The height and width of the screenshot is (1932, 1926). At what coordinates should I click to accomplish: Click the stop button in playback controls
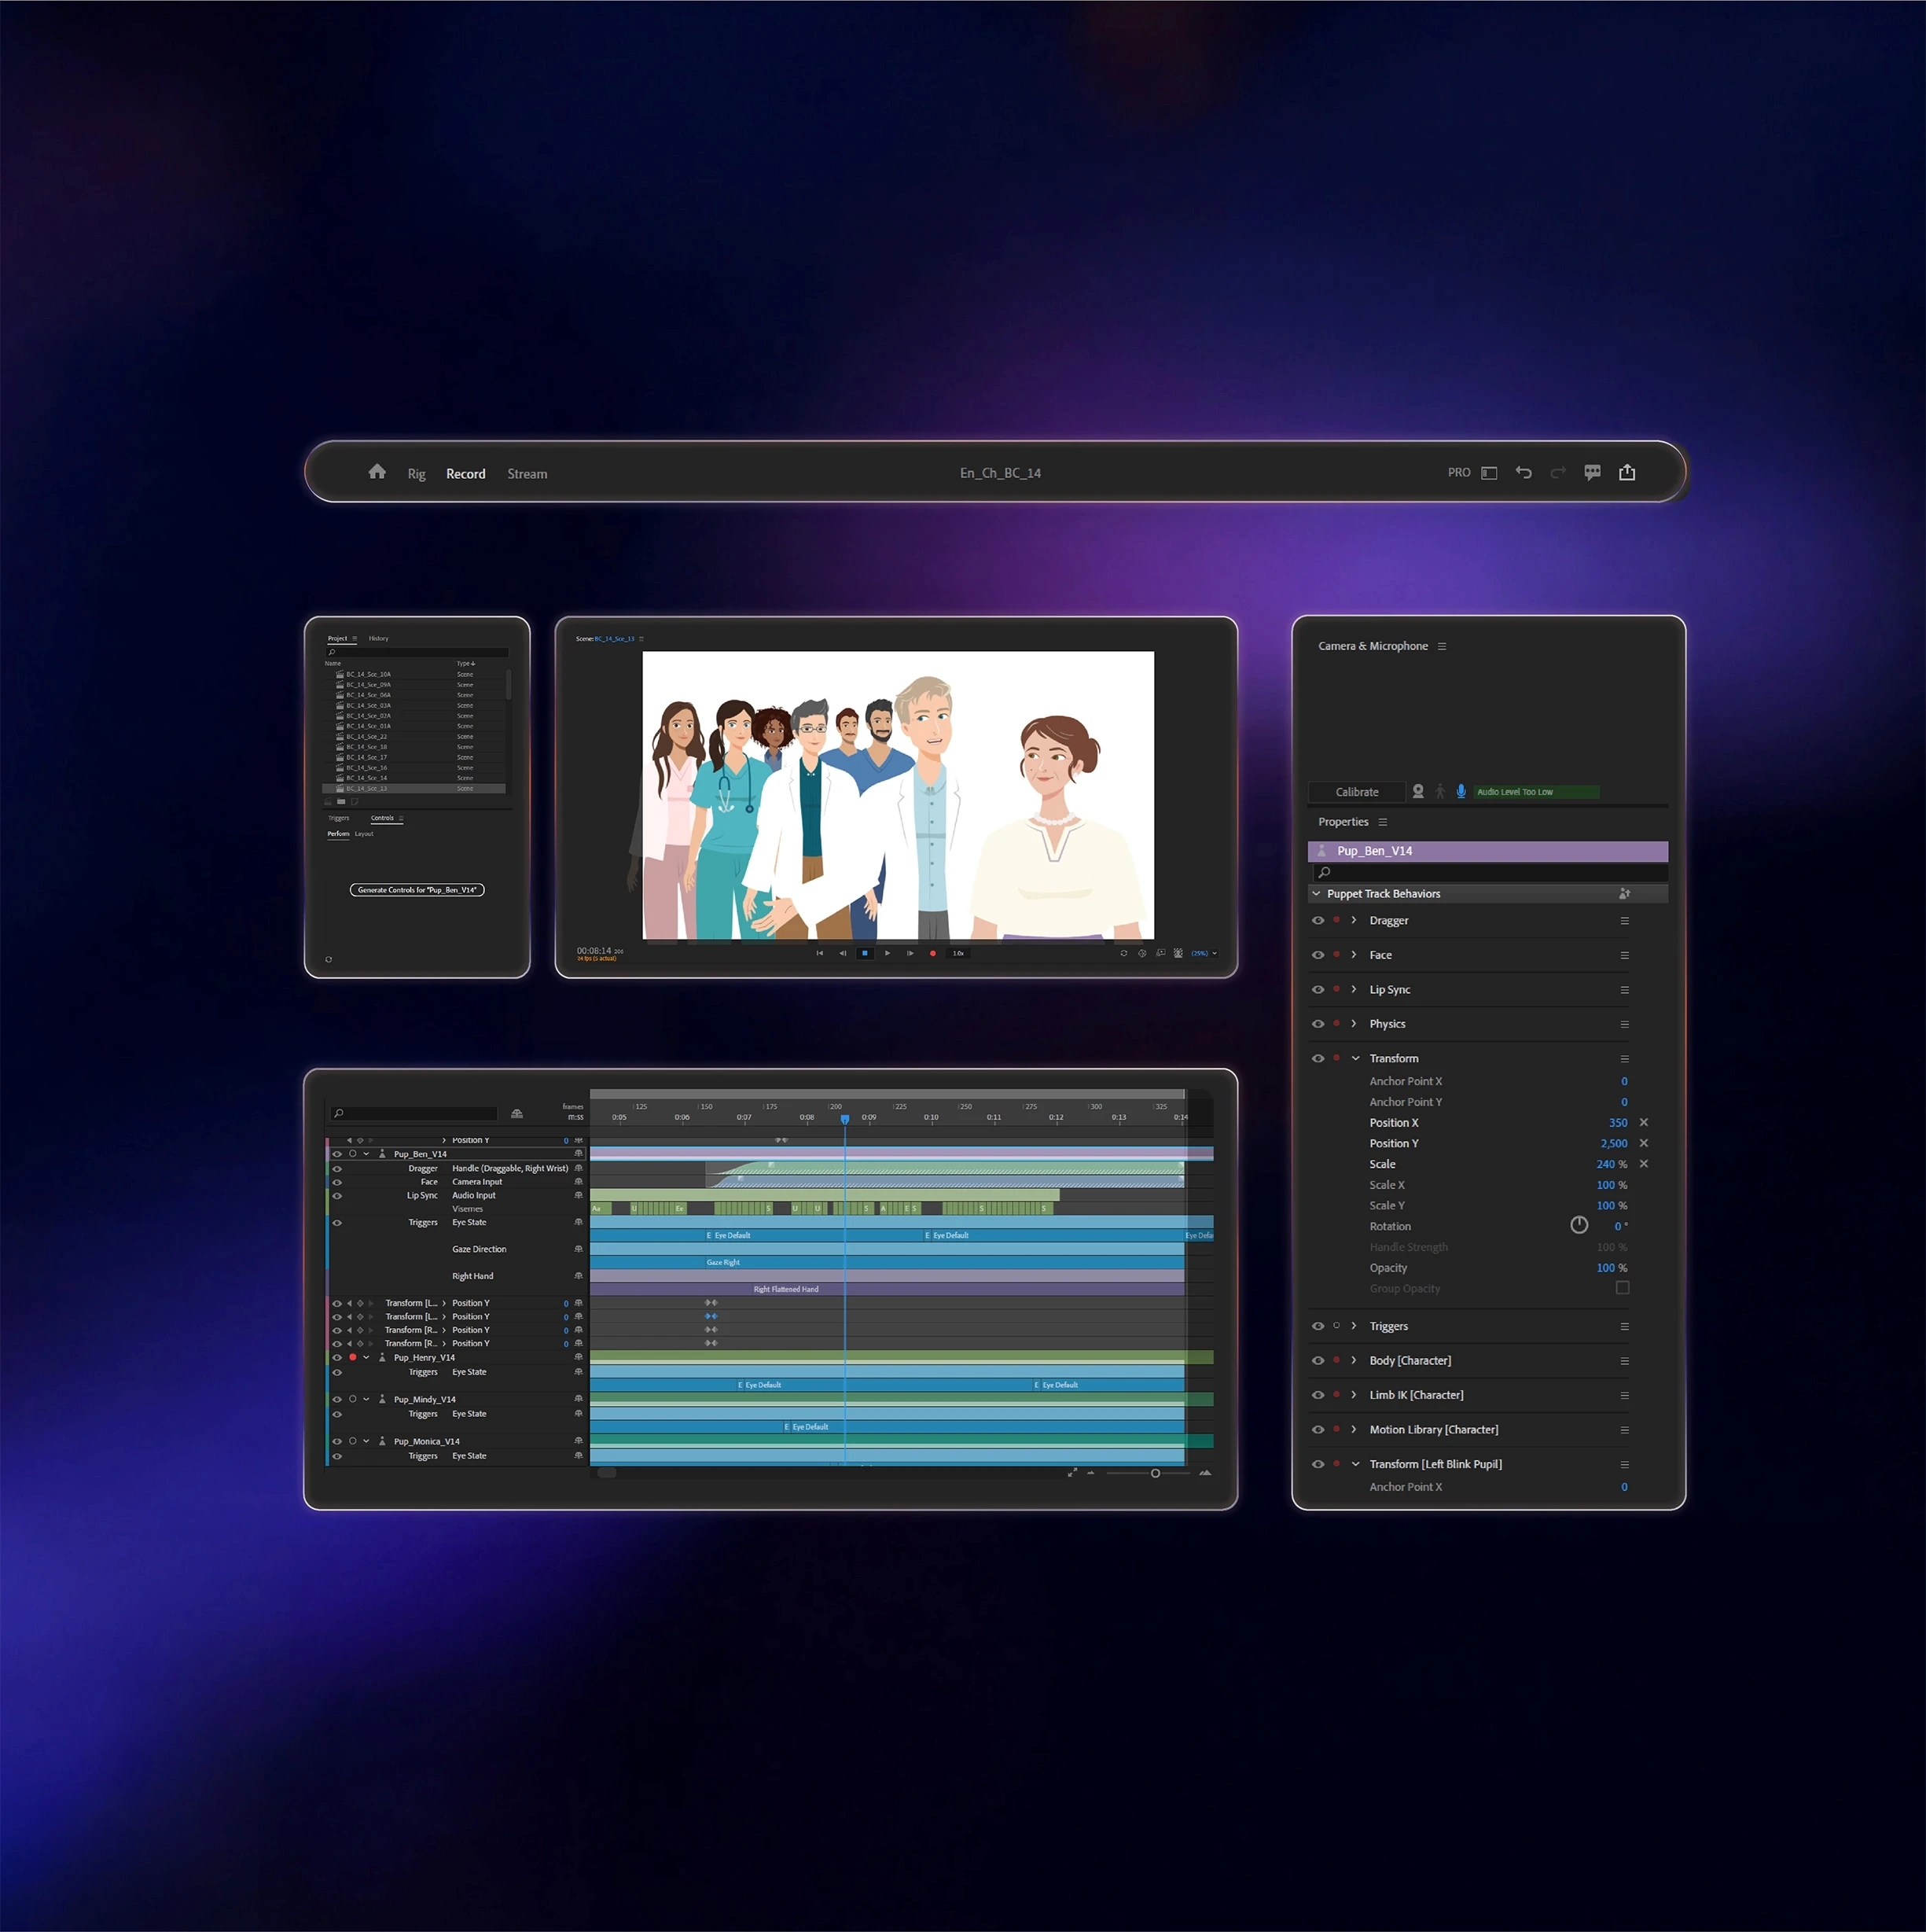coord(865,953)
